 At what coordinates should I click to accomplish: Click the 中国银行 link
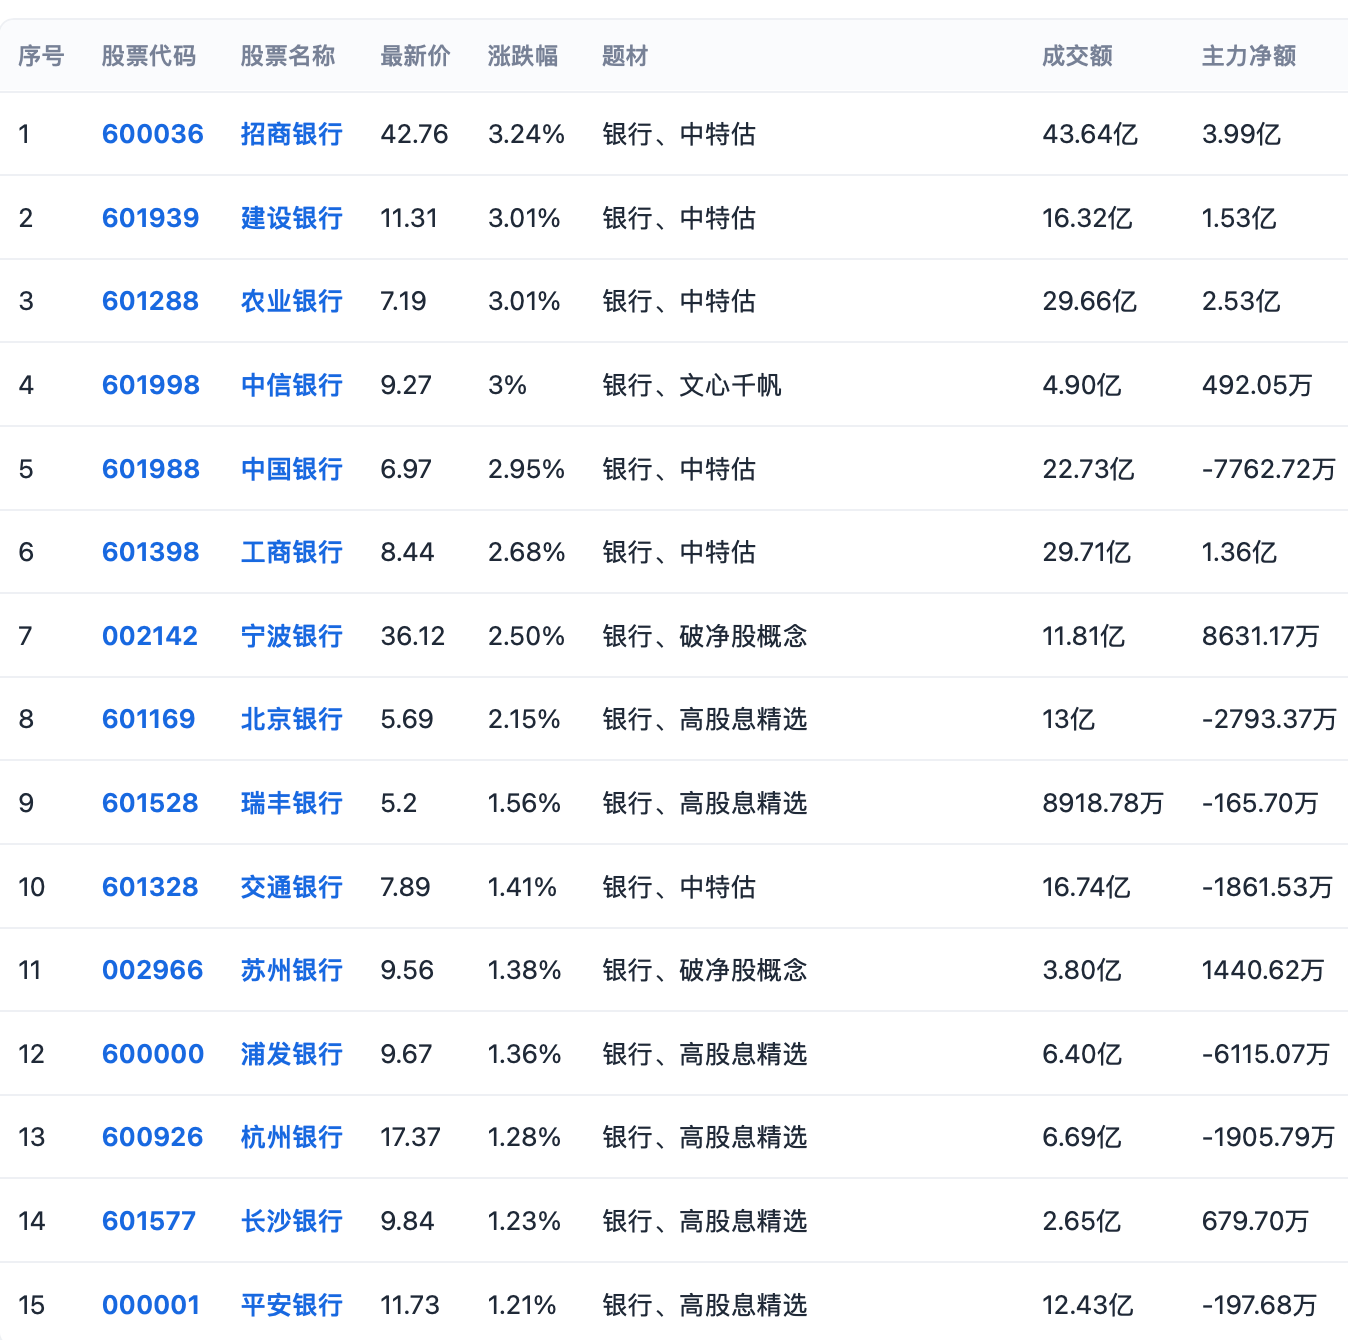[292, 469]
